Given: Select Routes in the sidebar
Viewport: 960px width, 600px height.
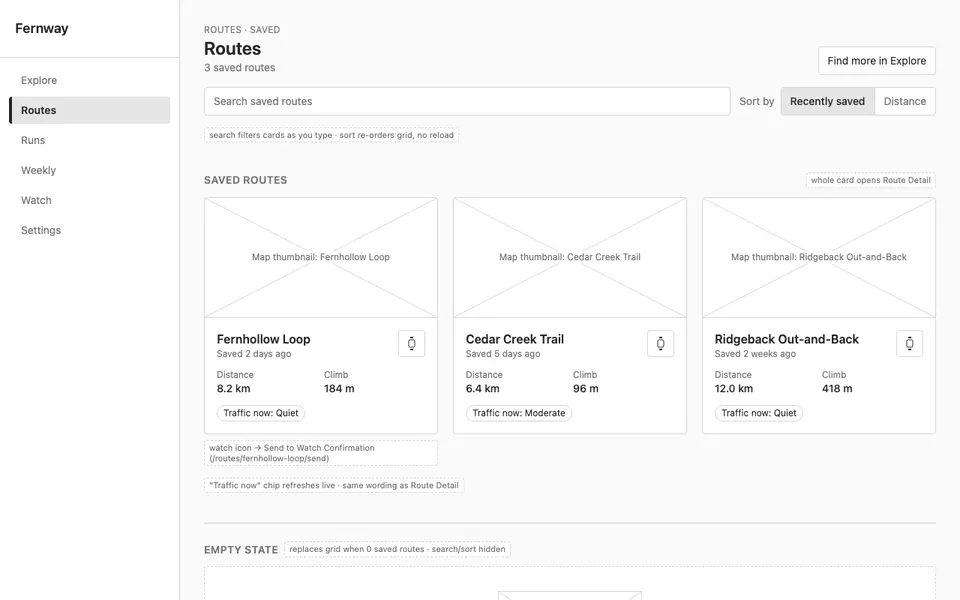Looking at the screenshot, I should coord(89,110).
